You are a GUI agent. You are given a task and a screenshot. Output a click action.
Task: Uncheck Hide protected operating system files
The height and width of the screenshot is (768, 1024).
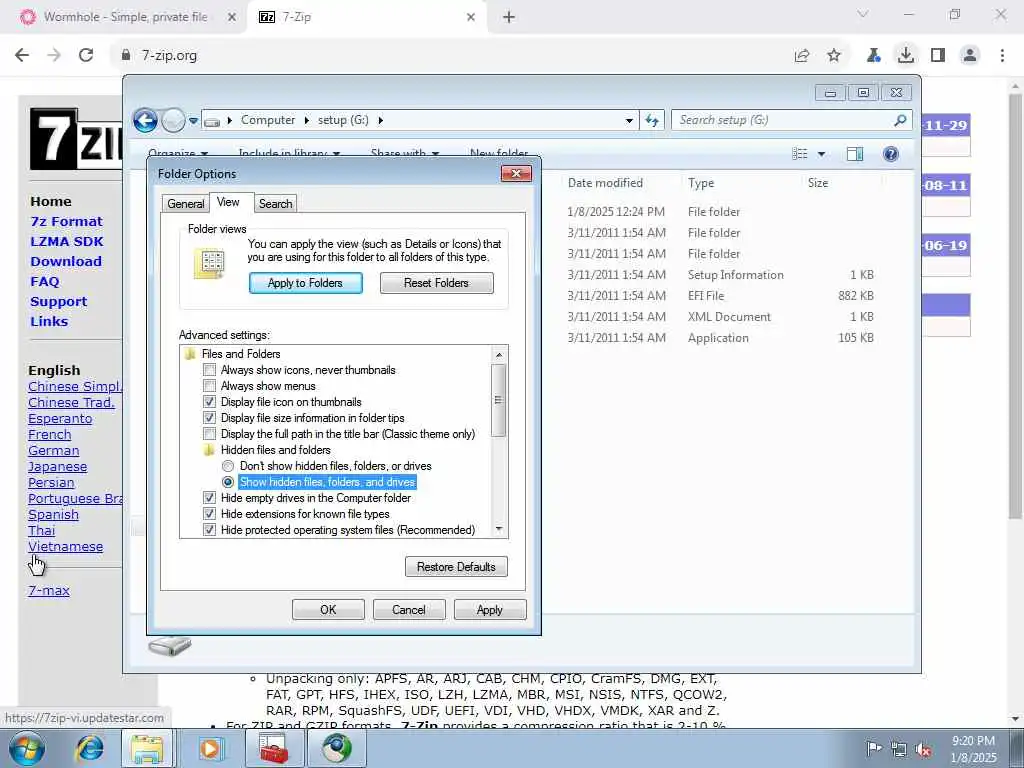pyautogui.click(x=210, y=530)
